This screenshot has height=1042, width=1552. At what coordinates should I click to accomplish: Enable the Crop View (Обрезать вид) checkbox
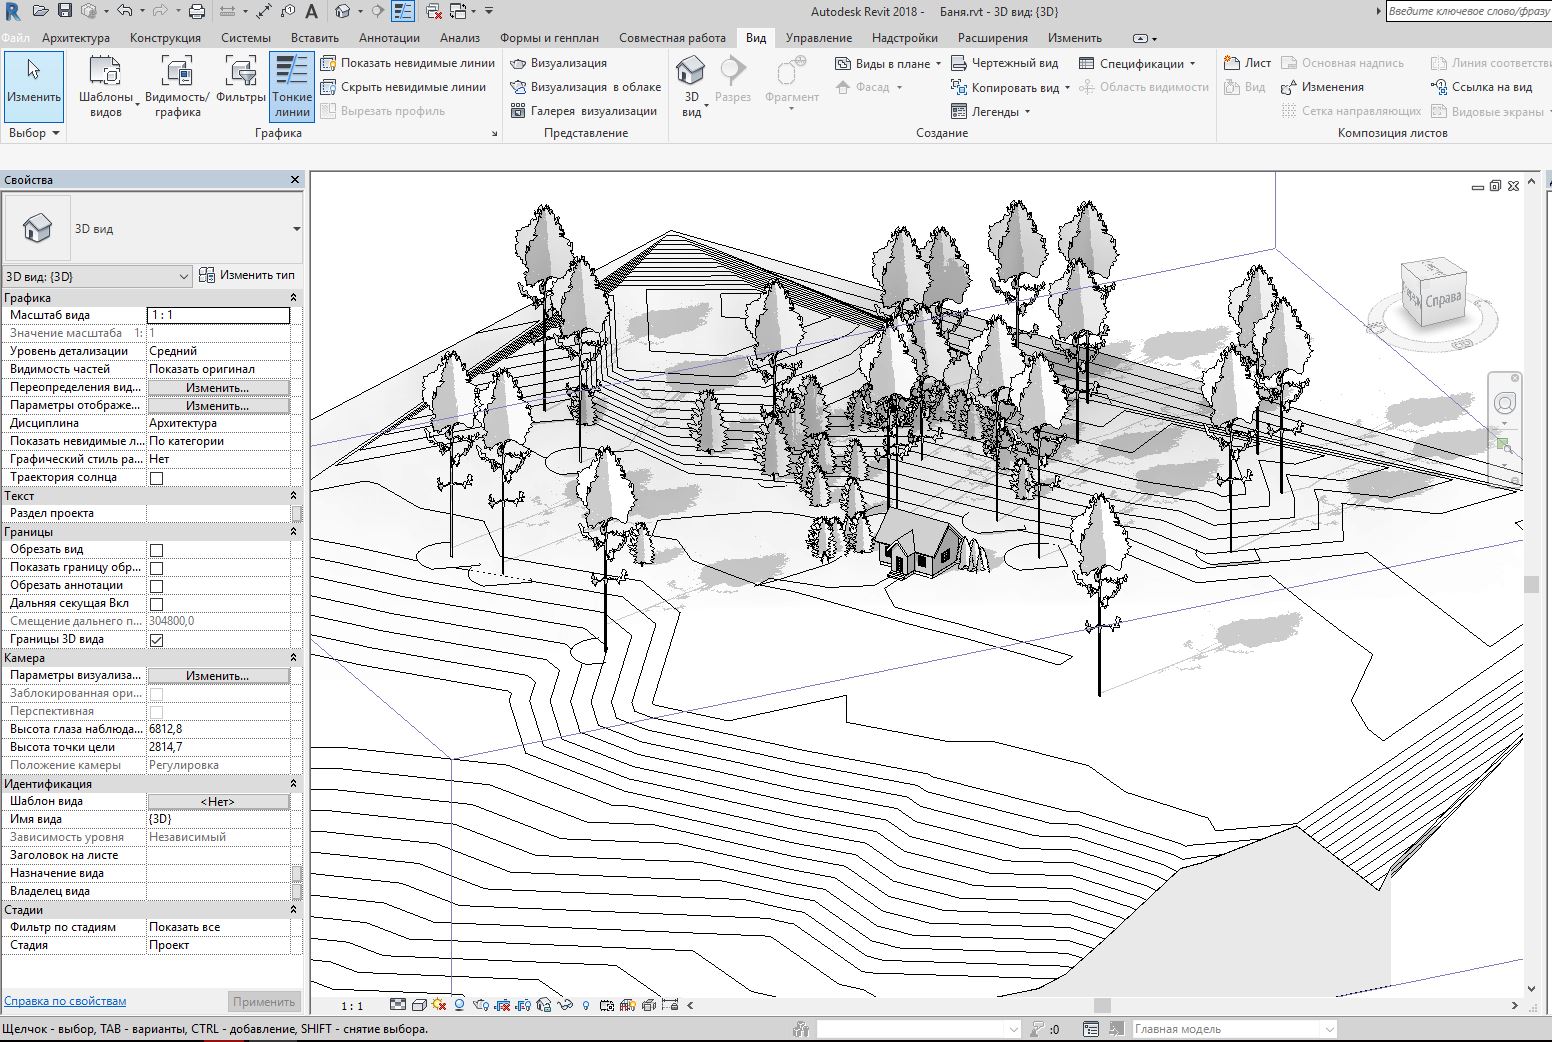point(156,550)
